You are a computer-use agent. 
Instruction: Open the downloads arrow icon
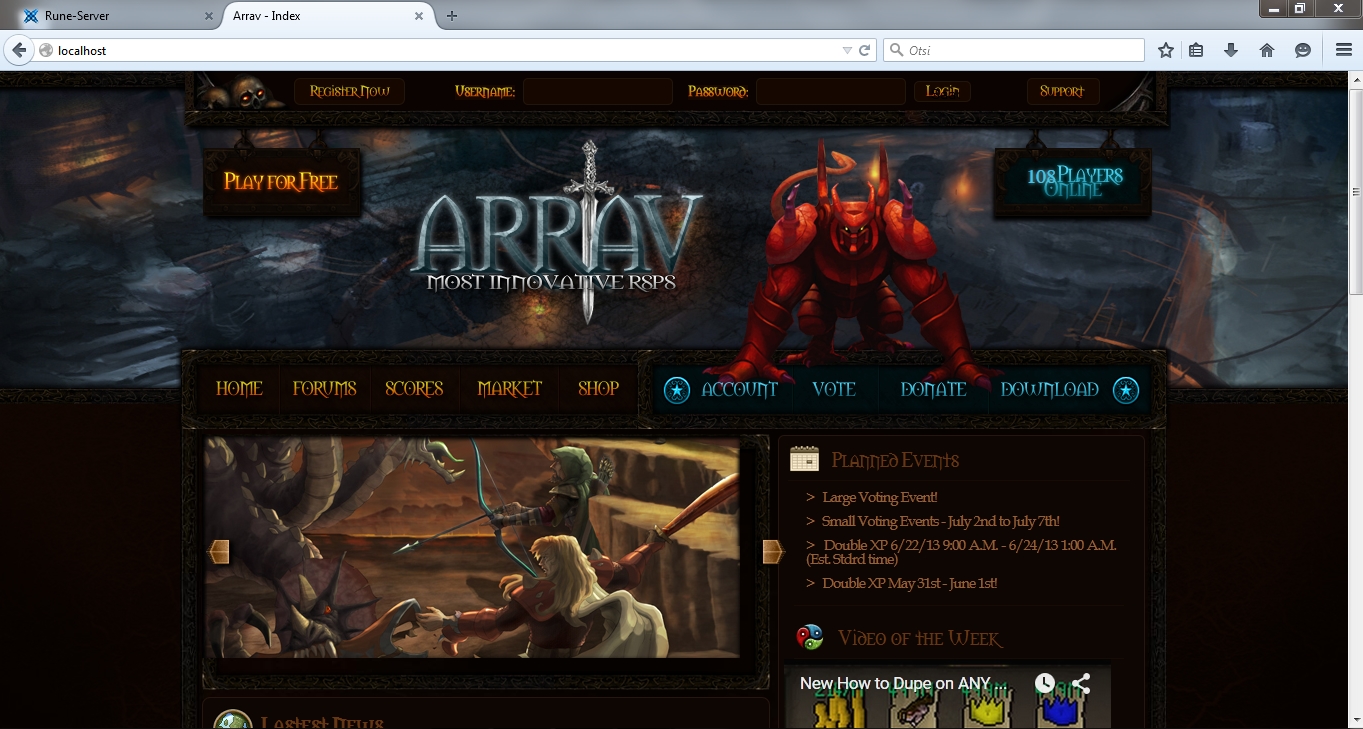[x=1231, y=50]
